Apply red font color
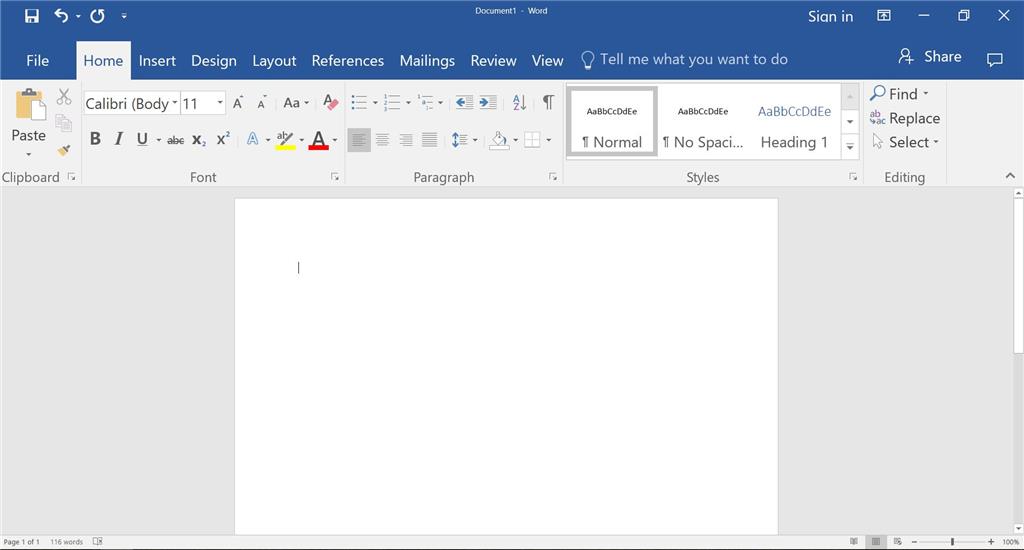 point(318,140)
